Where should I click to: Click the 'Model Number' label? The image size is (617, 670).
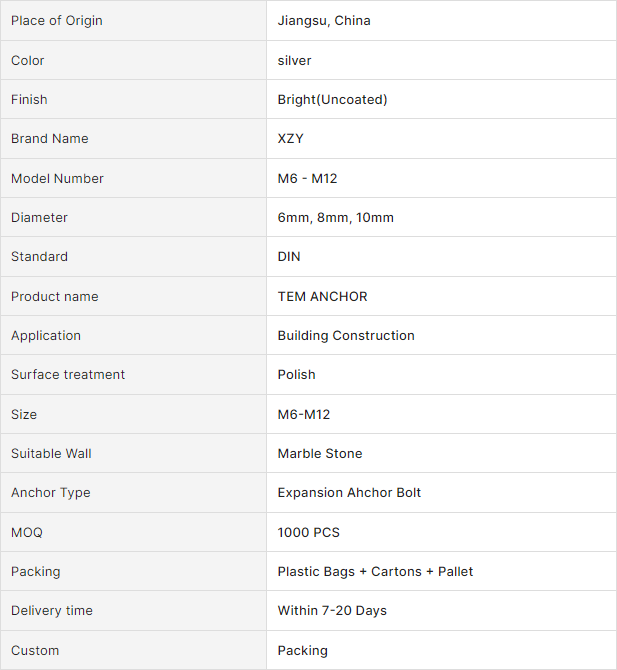coord(57,178)
